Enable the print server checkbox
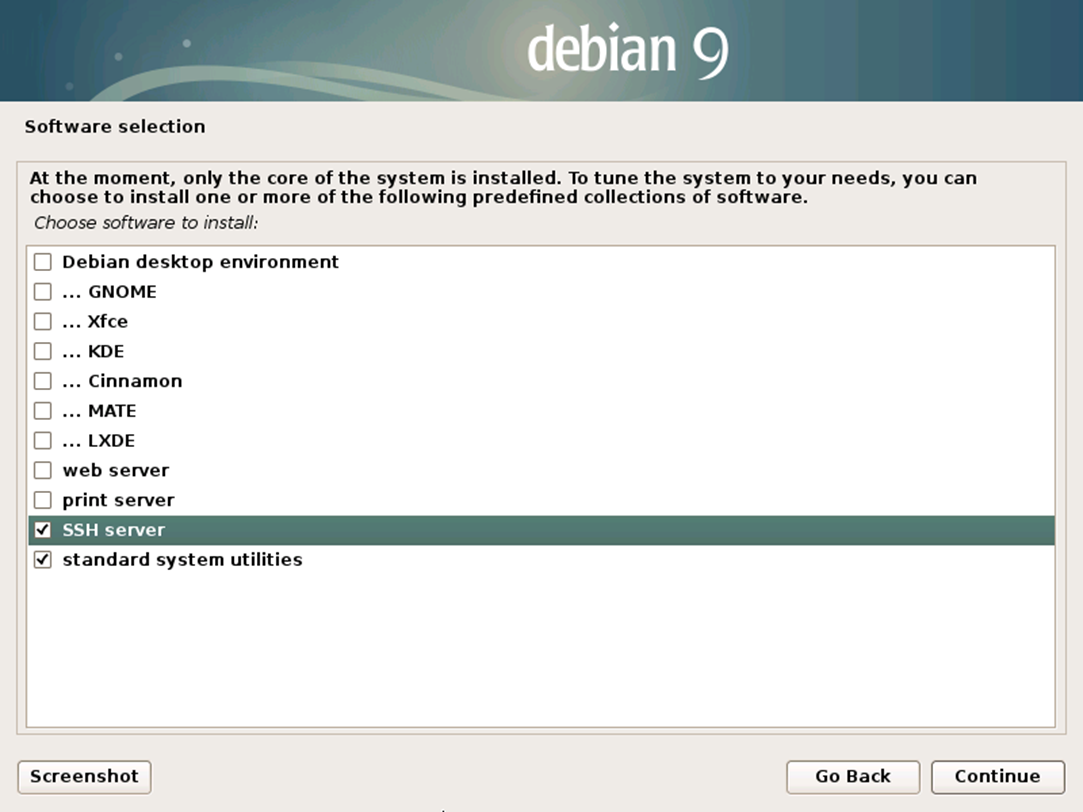 [x=42, y=500]
